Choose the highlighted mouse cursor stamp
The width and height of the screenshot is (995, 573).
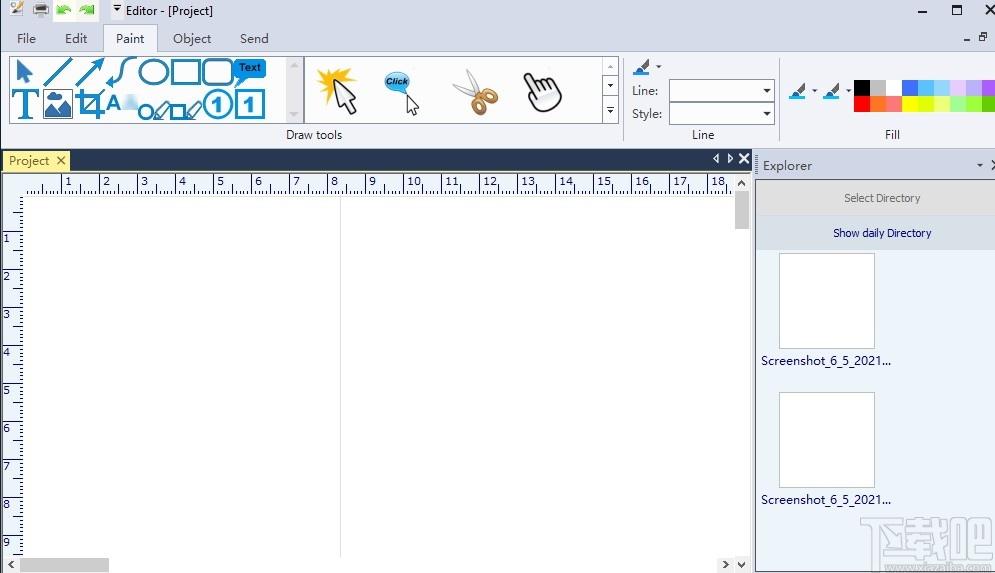[x=337, y=91]
